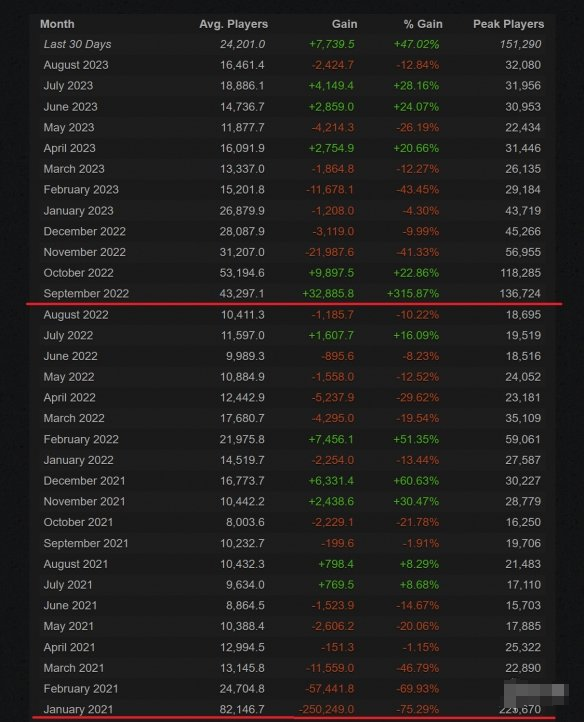
Task: Click January 2021 month cell
Action: tap(78, 710)
